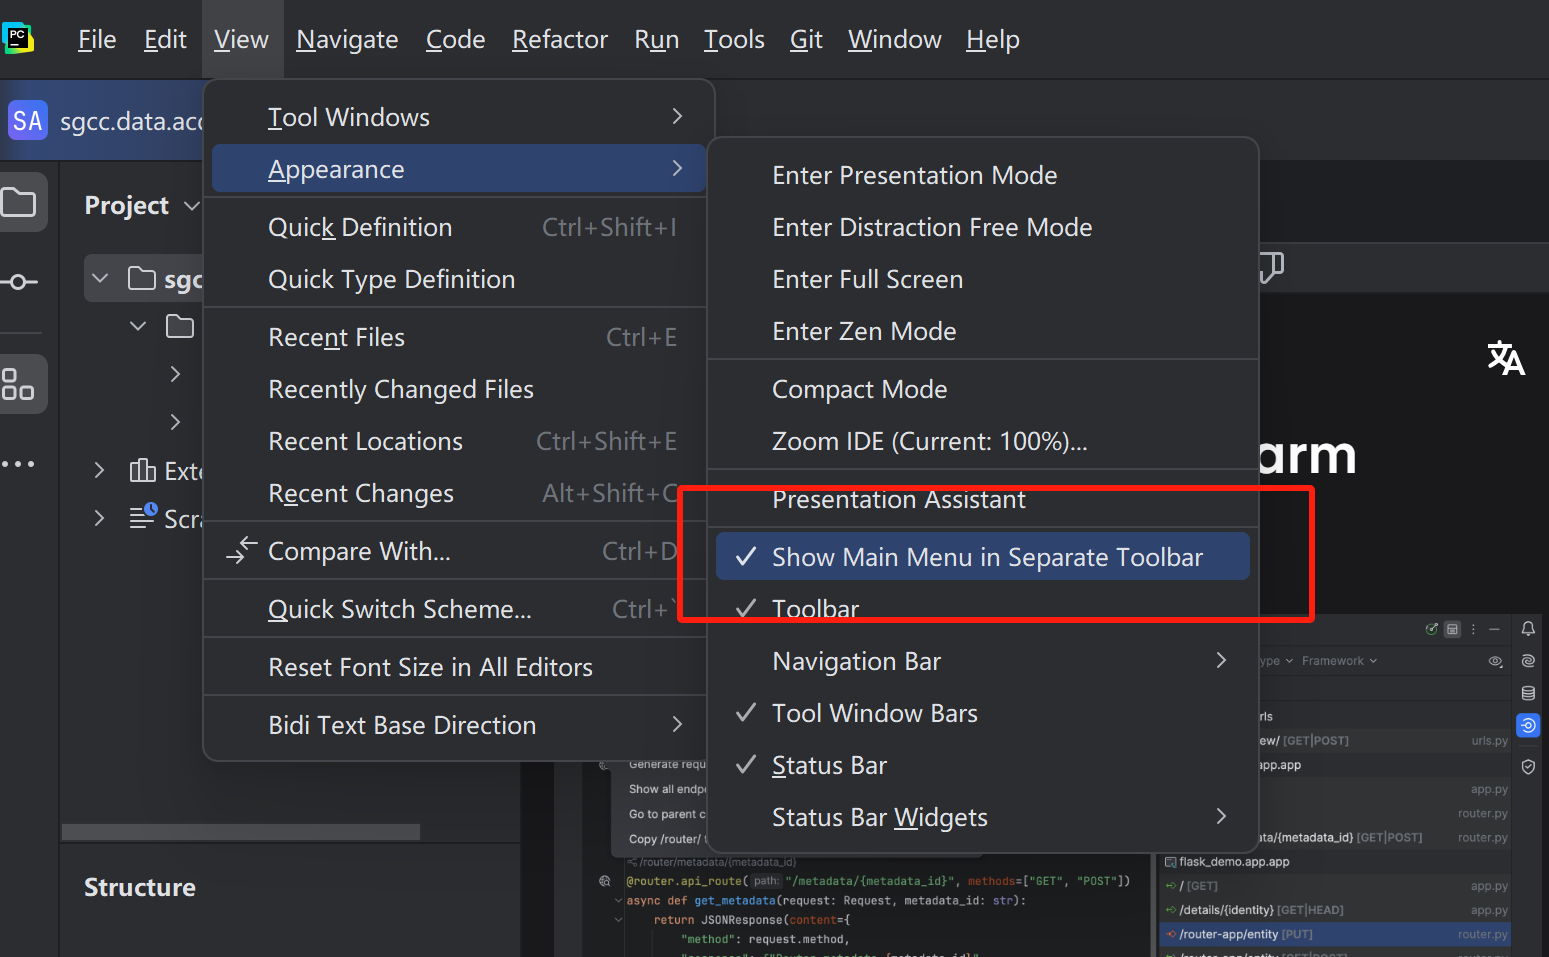This screenshot has width=1549, height=957.
Task: Open the AI Assistant spiral icon
Action: 1528,661
